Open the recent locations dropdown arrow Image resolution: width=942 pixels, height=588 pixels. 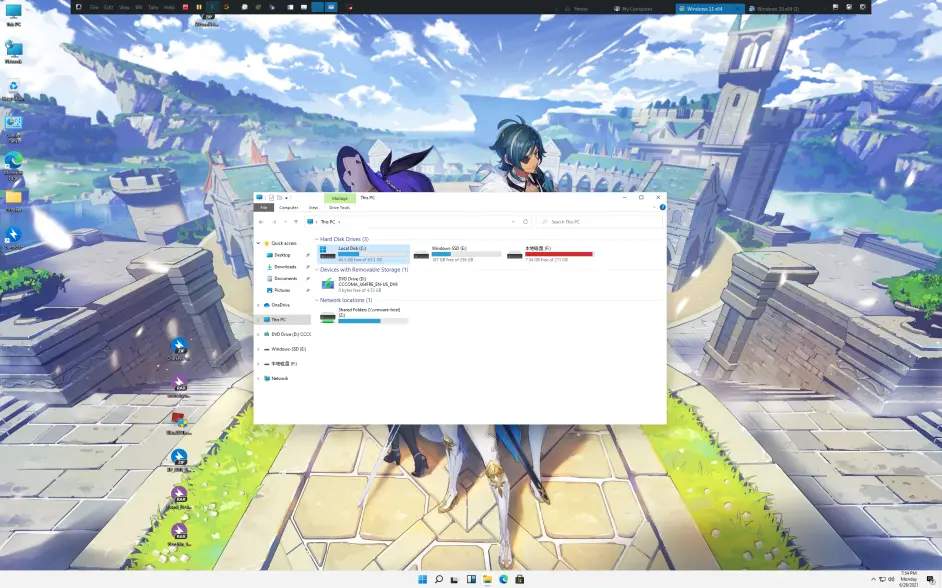point(285,222)
